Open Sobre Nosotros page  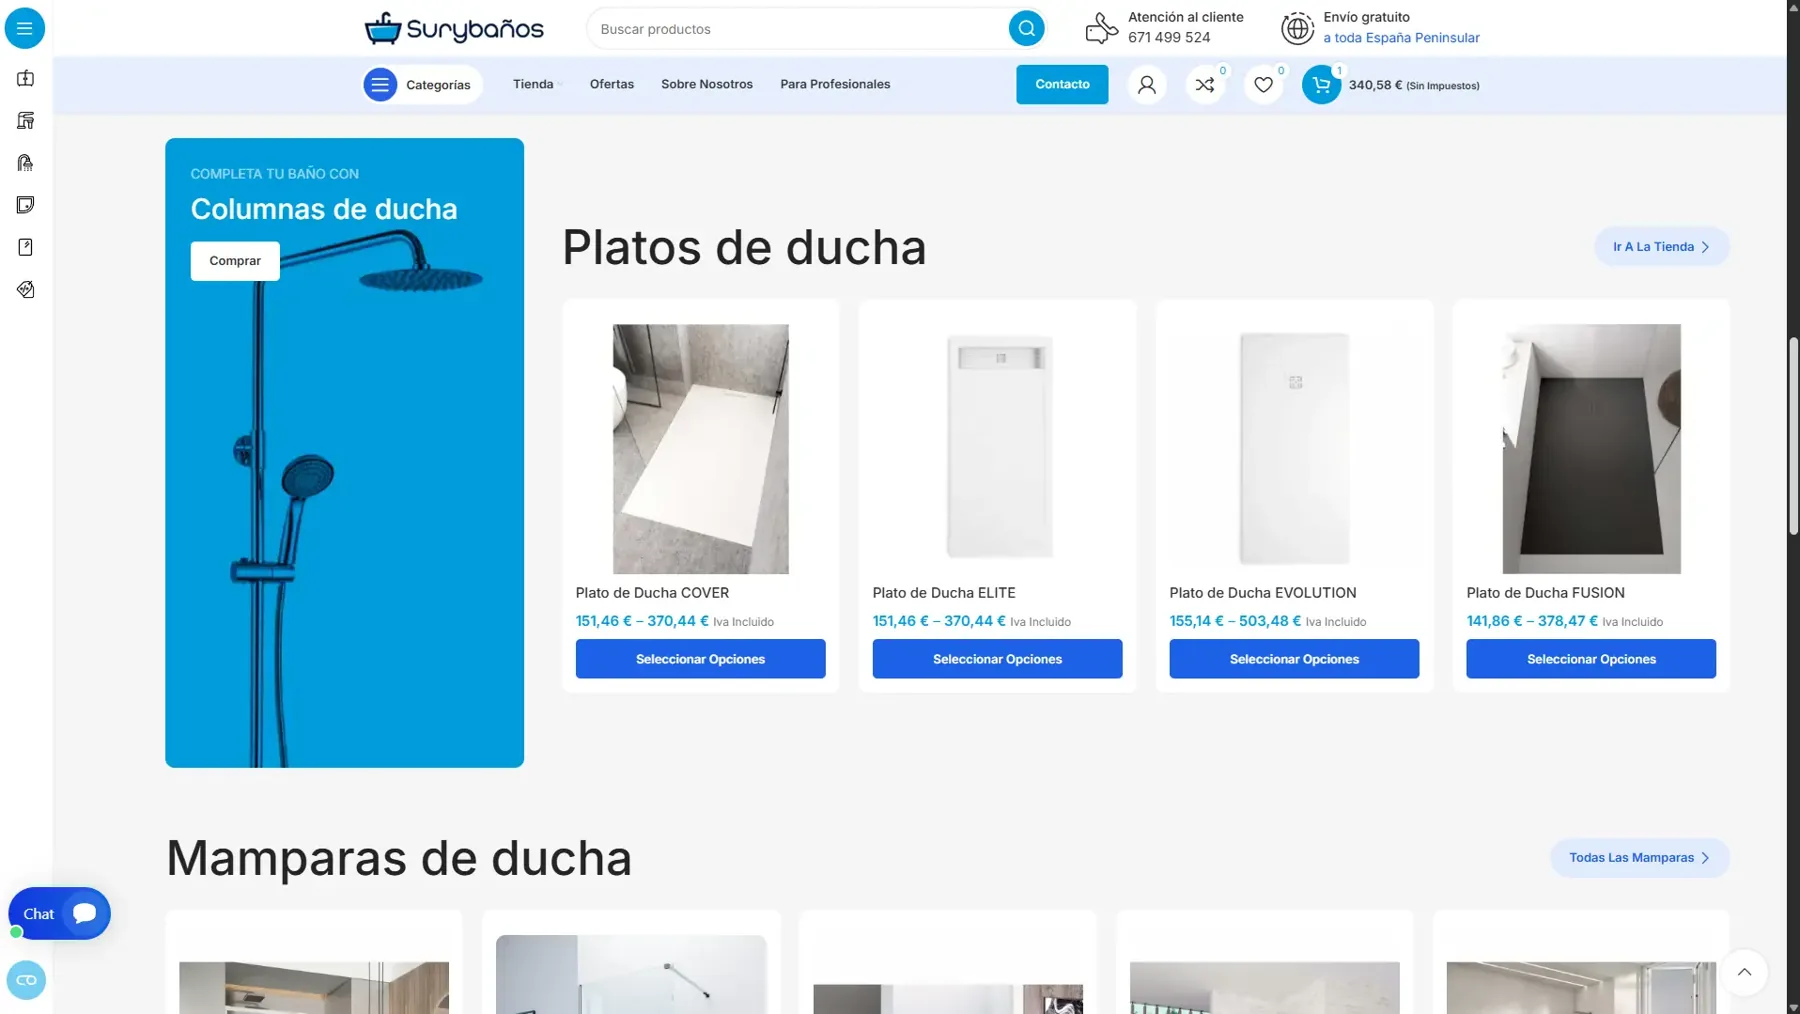(x=707, y=84)
